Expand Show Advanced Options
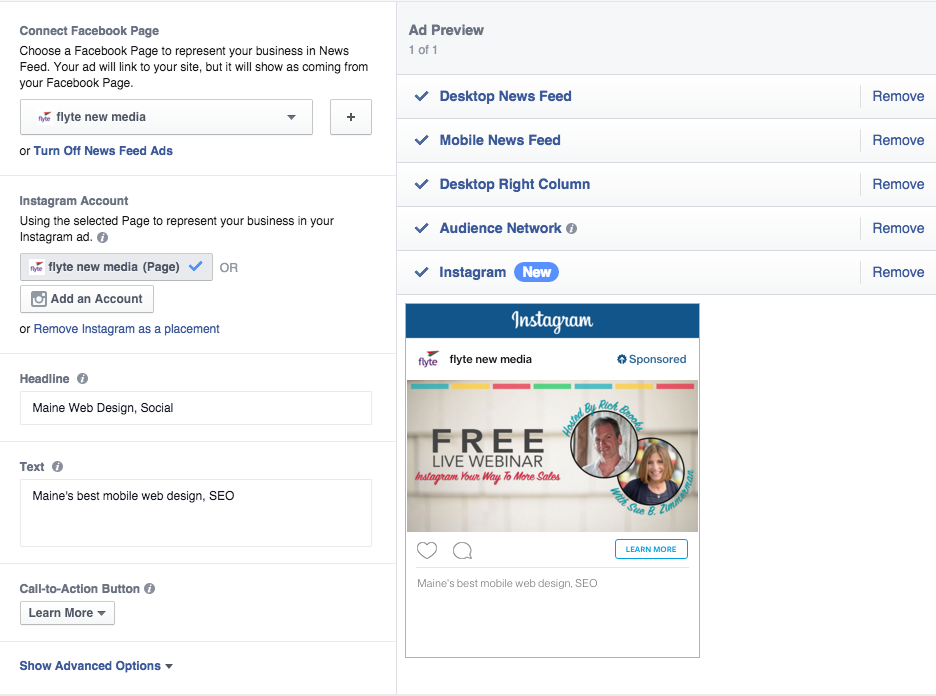This screenshot has height=696, width=936. point(96,666)
